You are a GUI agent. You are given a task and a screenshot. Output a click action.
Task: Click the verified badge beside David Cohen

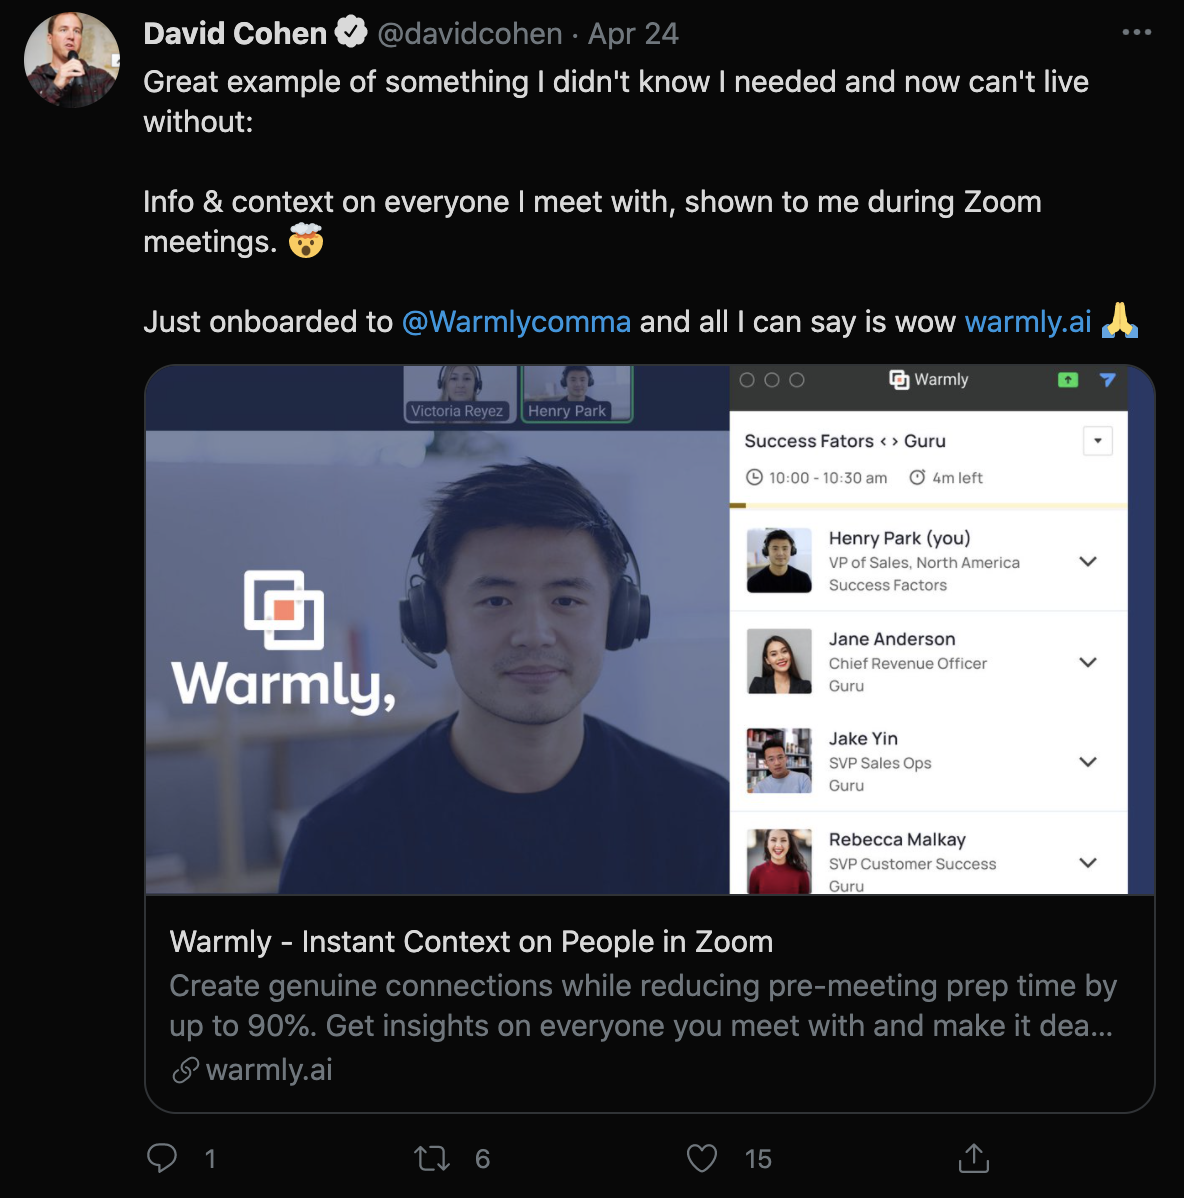pos(351,33)
